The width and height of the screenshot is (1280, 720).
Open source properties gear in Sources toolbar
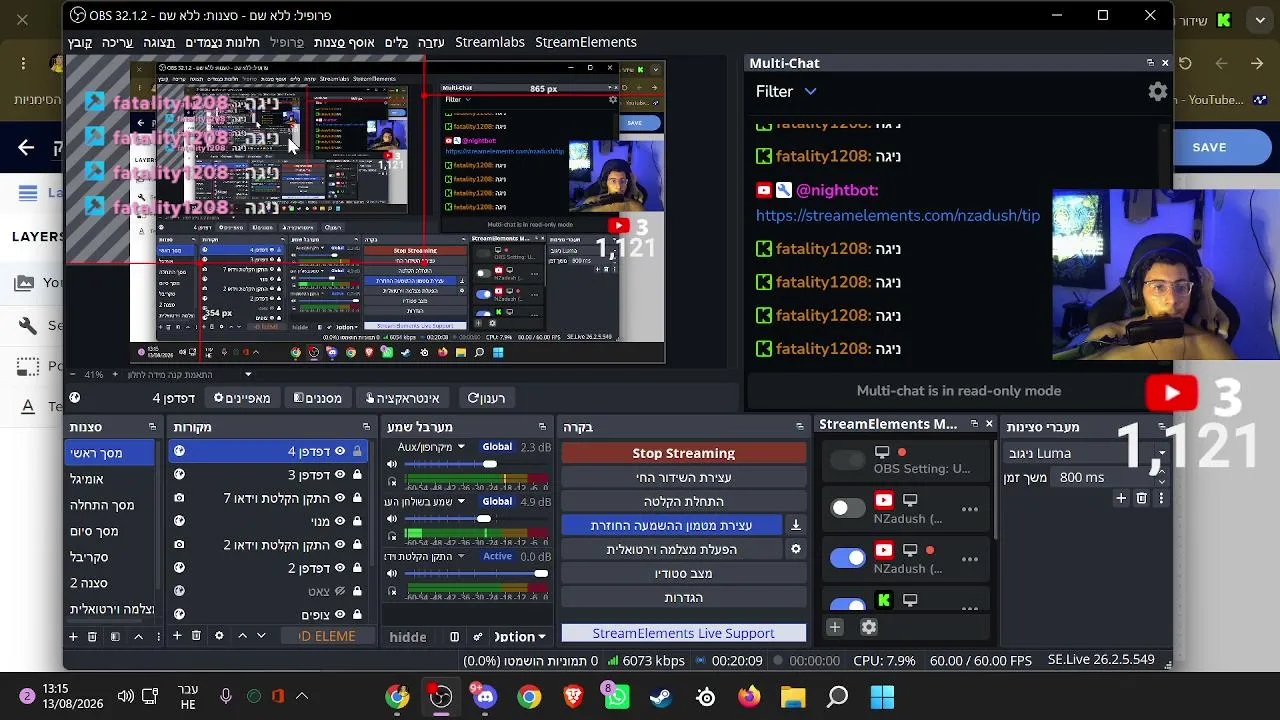pos(219,636)
